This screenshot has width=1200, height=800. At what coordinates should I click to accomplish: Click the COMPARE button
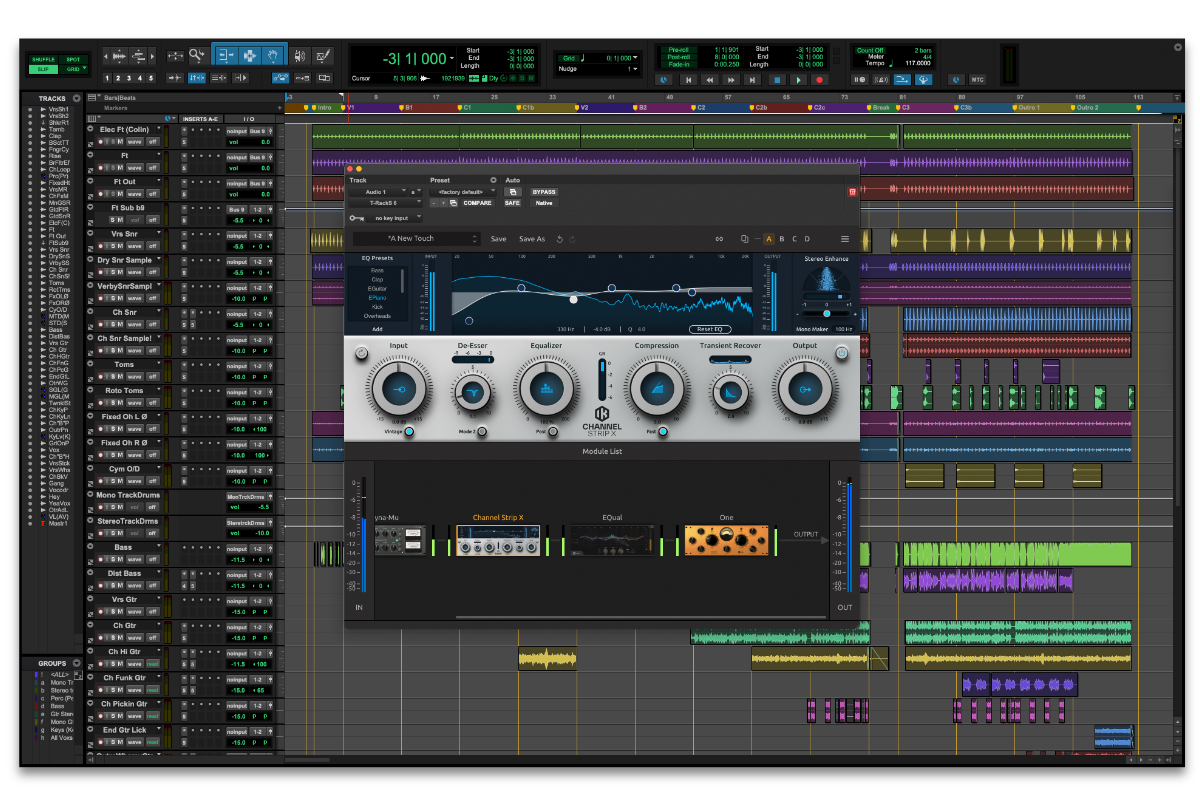click(x=477, y=203)
